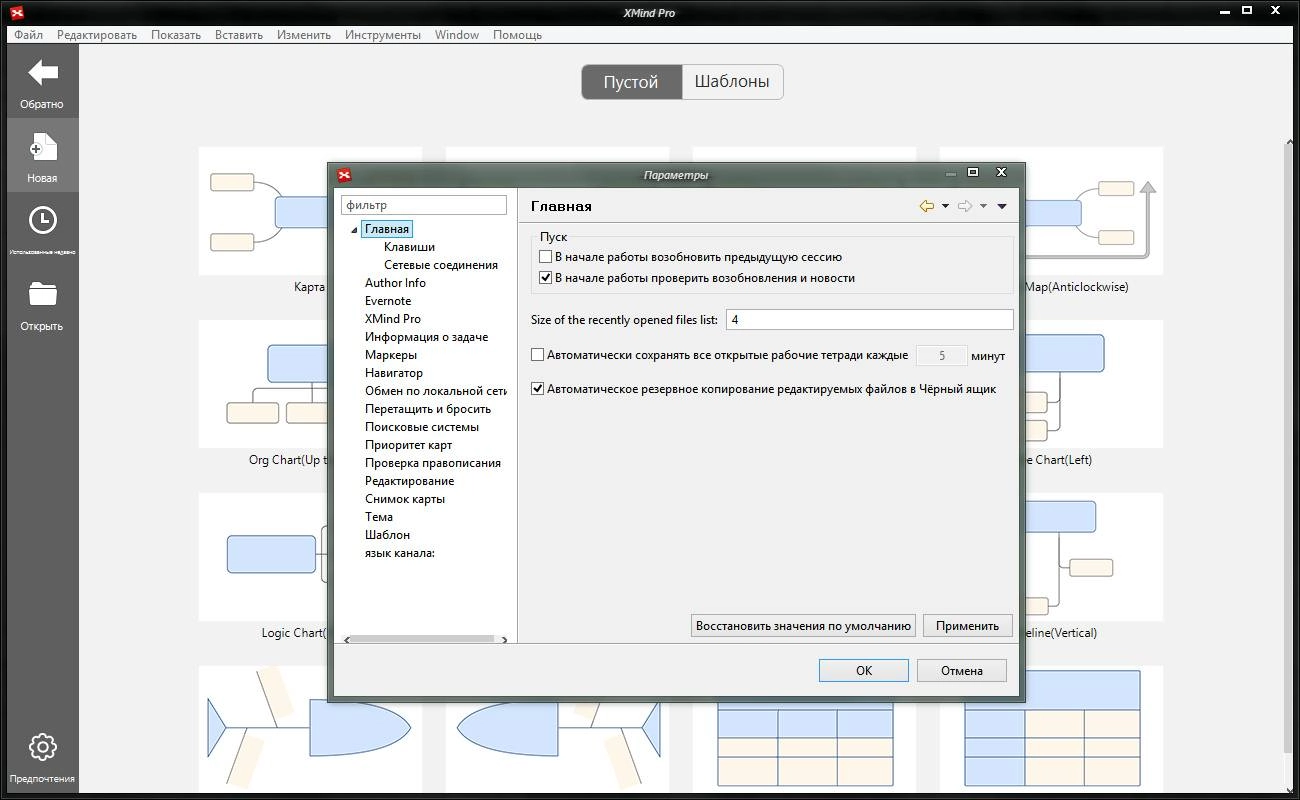Open the Показать menu
This screenshot has height=800, width=1300.
[176, 34]
